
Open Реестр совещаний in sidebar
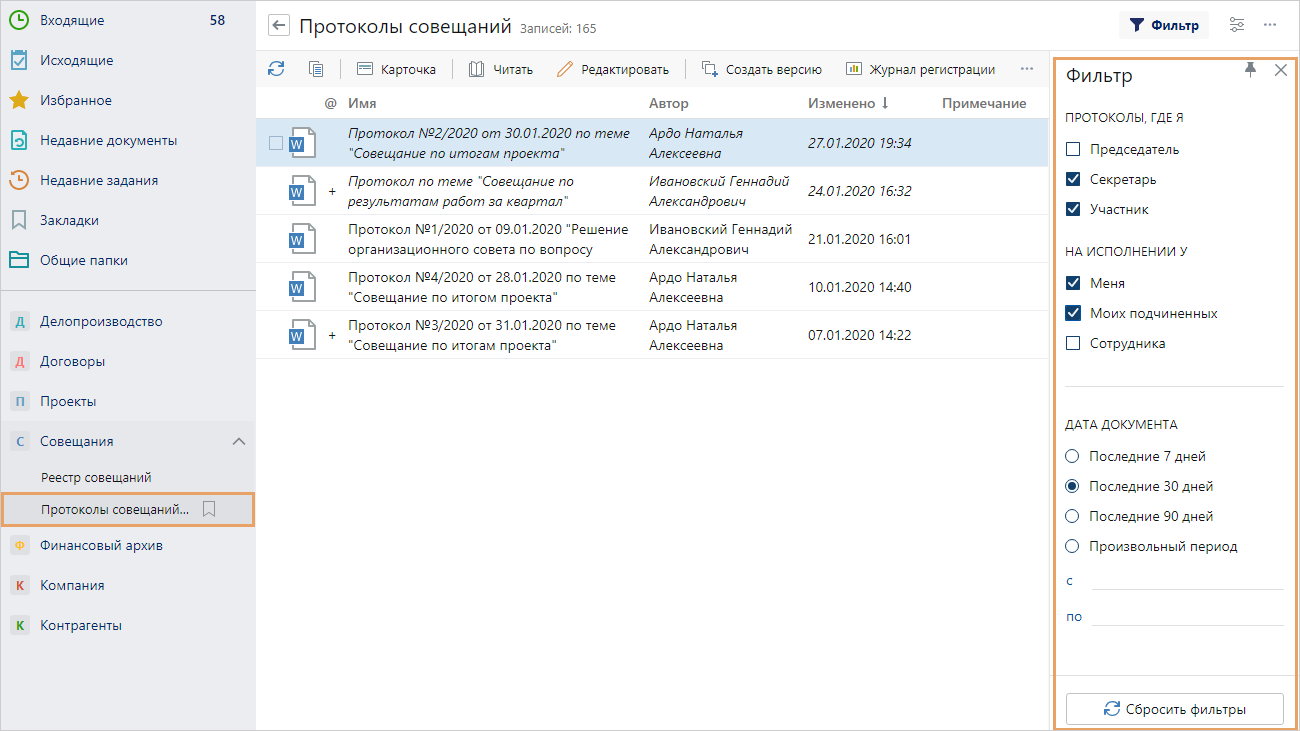pyautogui.click(x=96, y=477)
